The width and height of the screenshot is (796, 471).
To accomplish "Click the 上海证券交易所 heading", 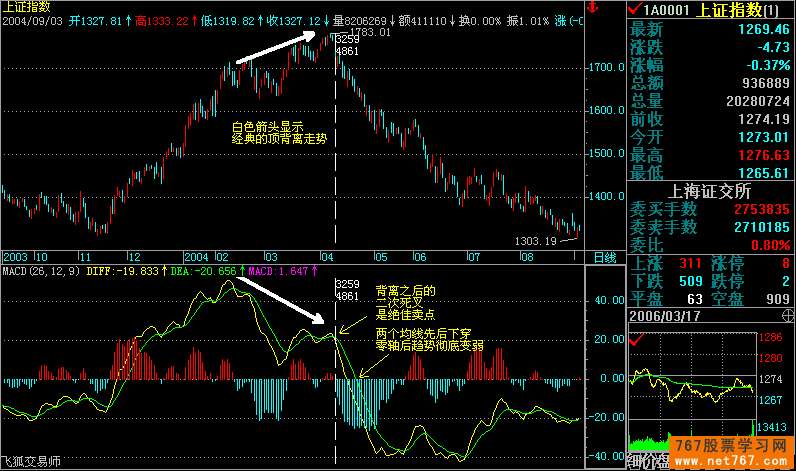I will (x=711, y=191).
